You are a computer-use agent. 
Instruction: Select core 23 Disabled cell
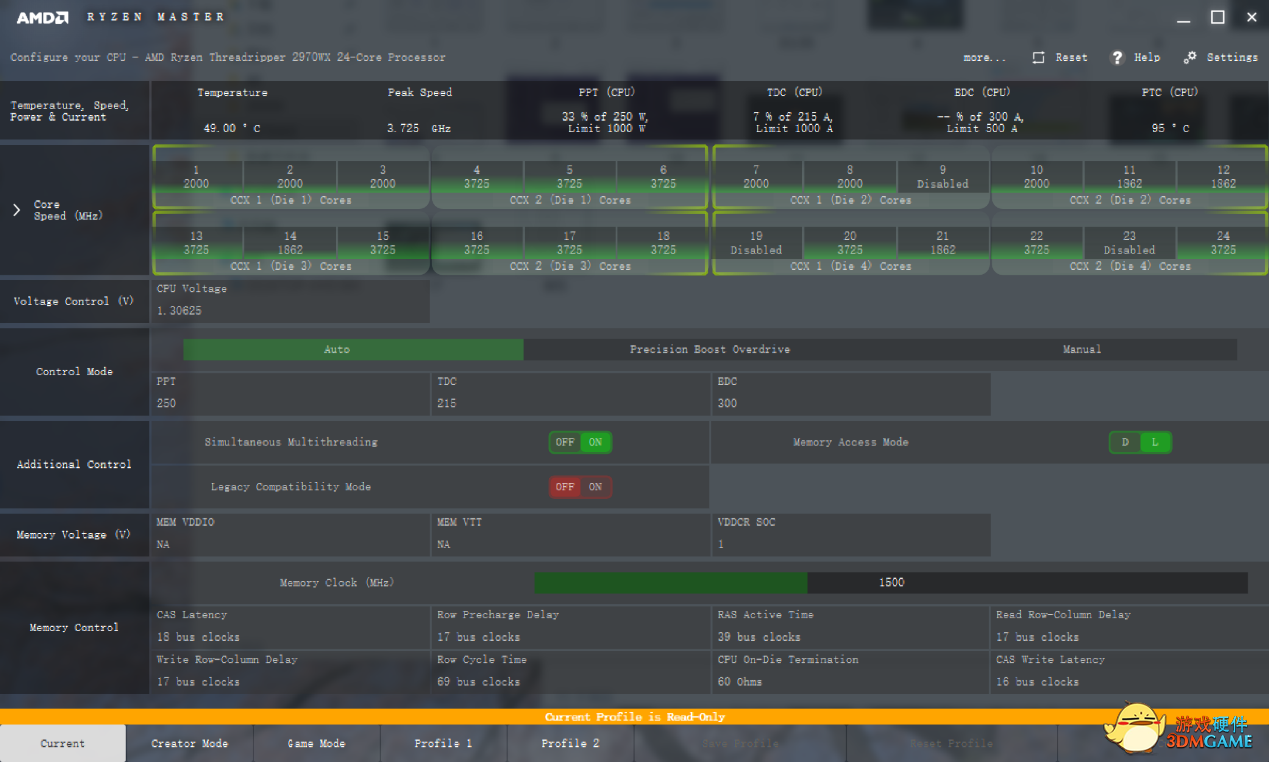coord(1130,243)
